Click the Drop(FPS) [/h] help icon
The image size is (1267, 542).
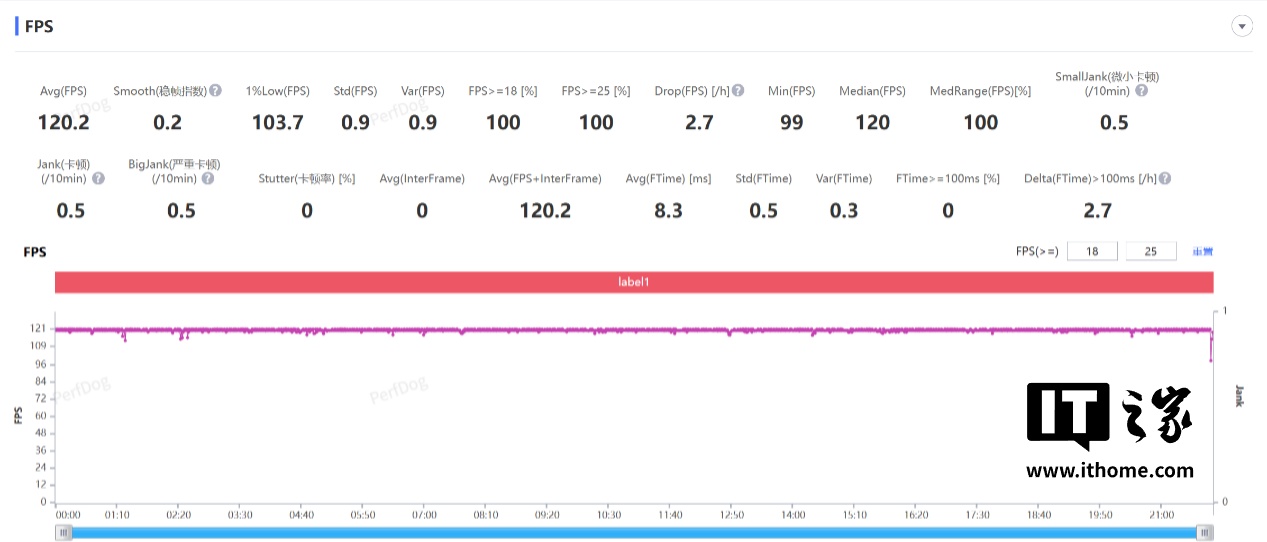coord(738,91)
